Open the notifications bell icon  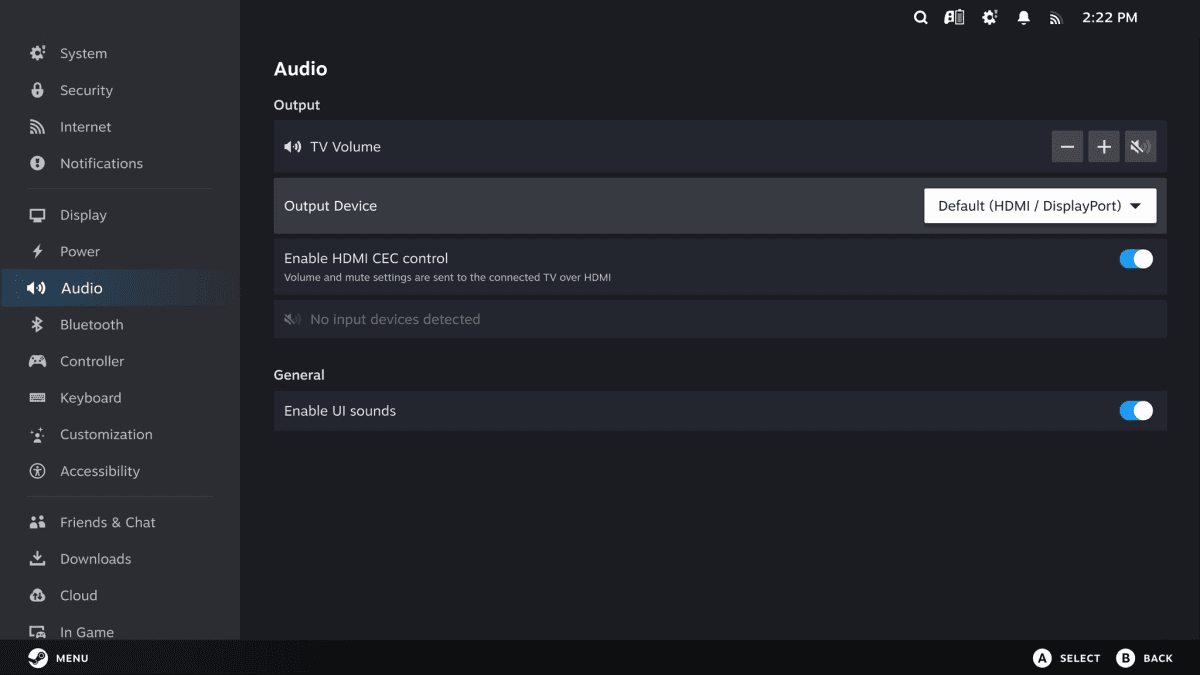pos(1023,18)
